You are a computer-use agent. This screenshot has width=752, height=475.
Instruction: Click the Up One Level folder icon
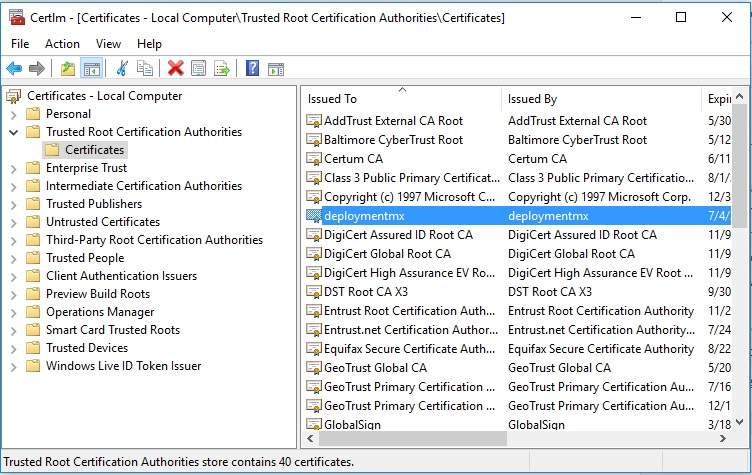click(x=67, y=68)
